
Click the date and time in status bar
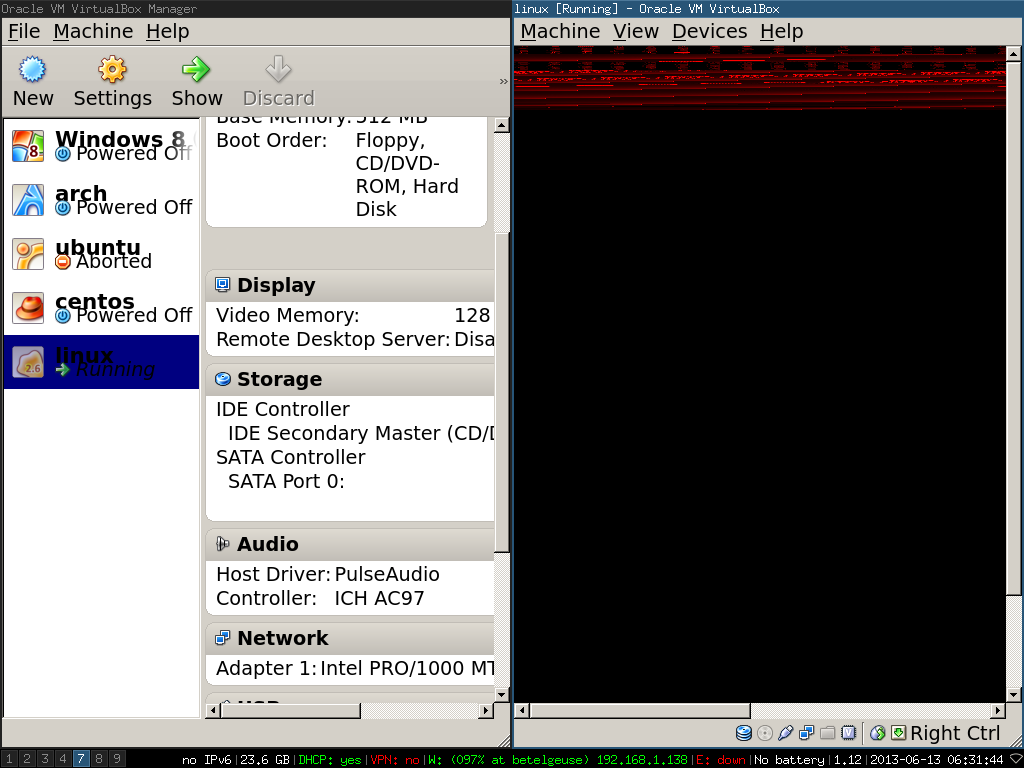pos(936,760)
